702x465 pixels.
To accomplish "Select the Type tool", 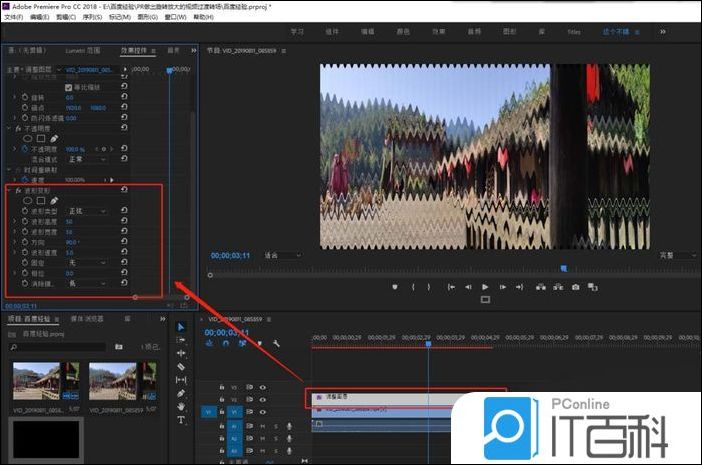I will [x=181, y=420].
